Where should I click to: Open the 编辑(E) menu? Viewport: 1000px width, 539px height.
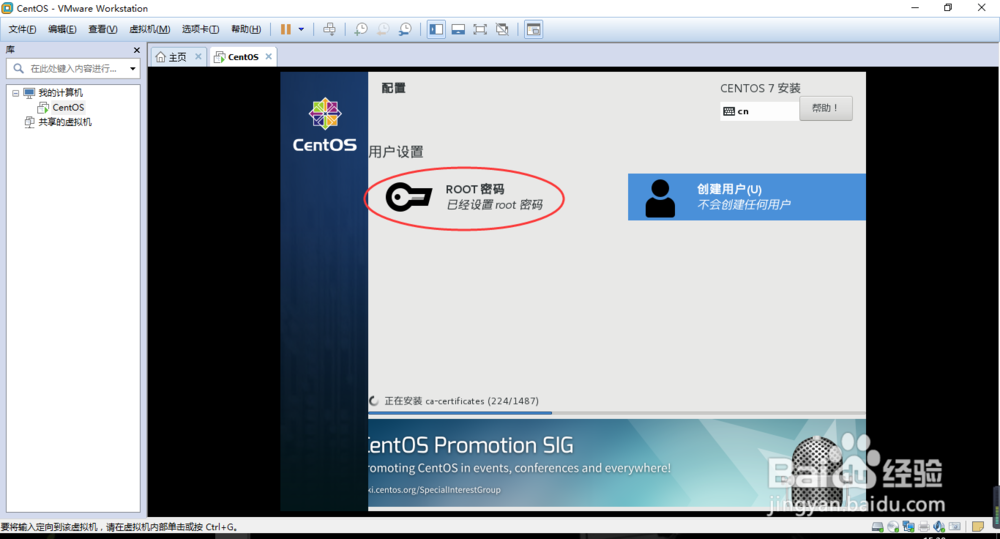click(x=62, y=29)
